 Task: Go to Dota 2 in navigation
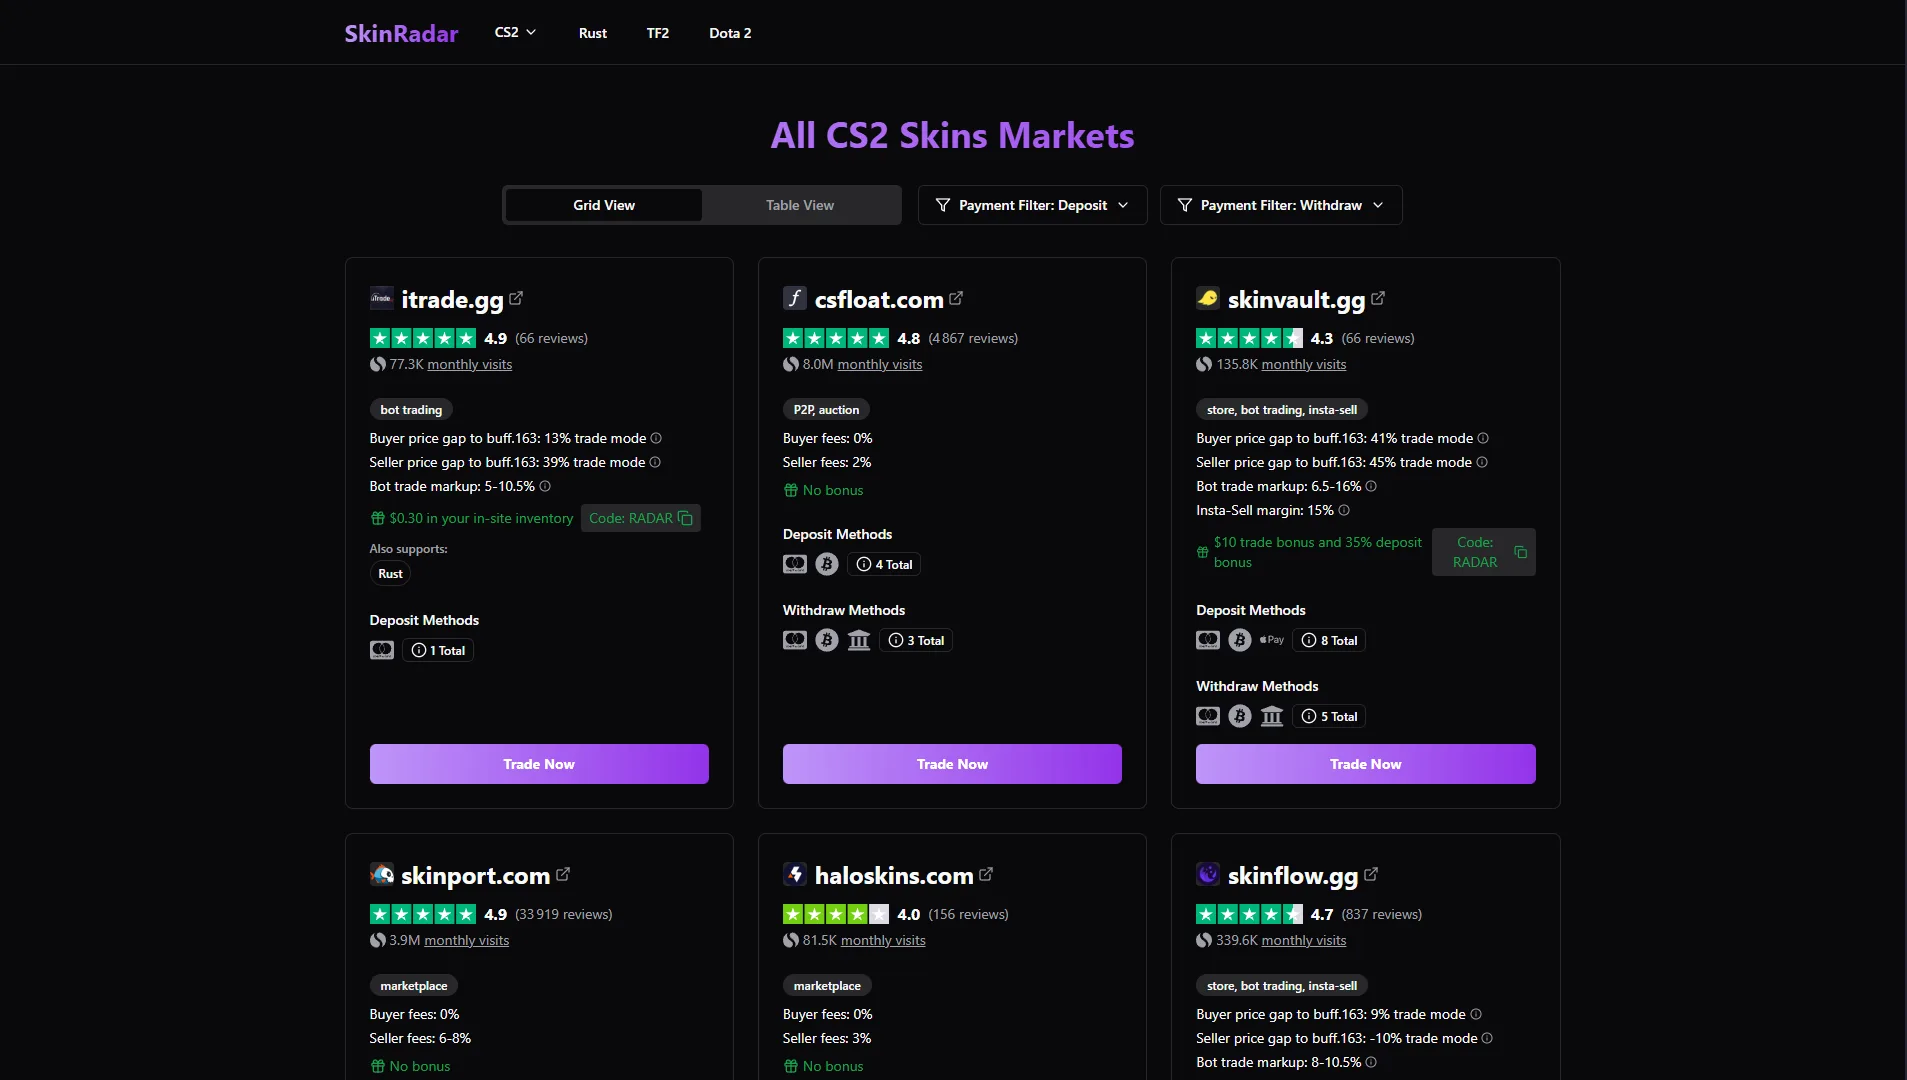(730, 33)
